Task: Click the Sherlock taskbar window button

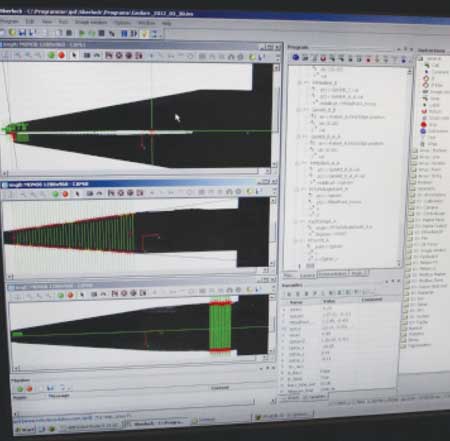Action: coord(157,423)
